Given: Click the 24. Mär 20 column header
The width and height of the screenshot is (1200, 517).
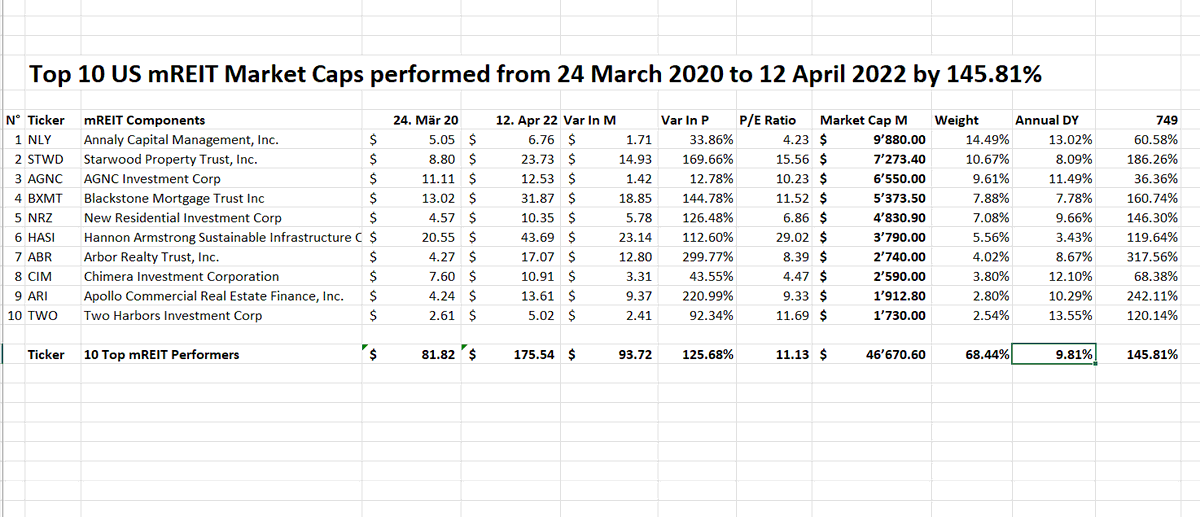Looking at the screenshot, I should (426, 120).
